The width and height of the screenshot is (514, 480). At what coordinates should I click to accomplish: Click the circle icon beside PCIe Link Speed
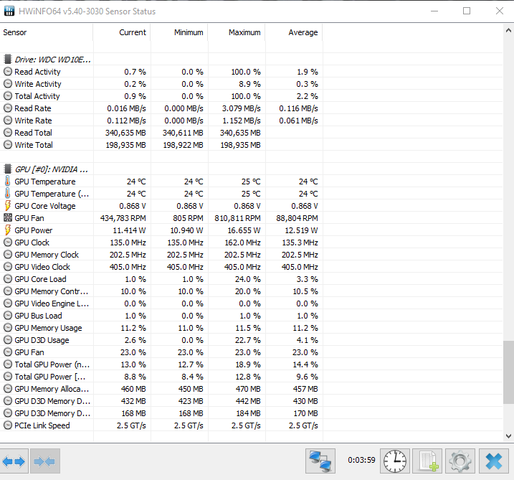tap(7, 425)
